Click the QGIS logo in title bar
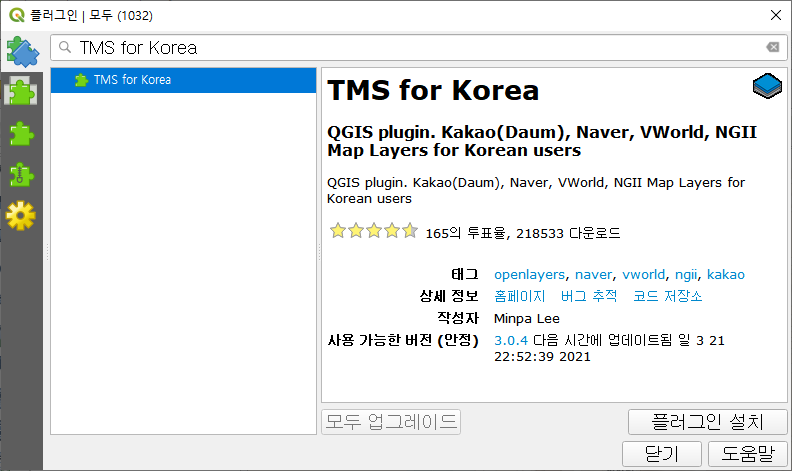792x471 pixels. 17,15
